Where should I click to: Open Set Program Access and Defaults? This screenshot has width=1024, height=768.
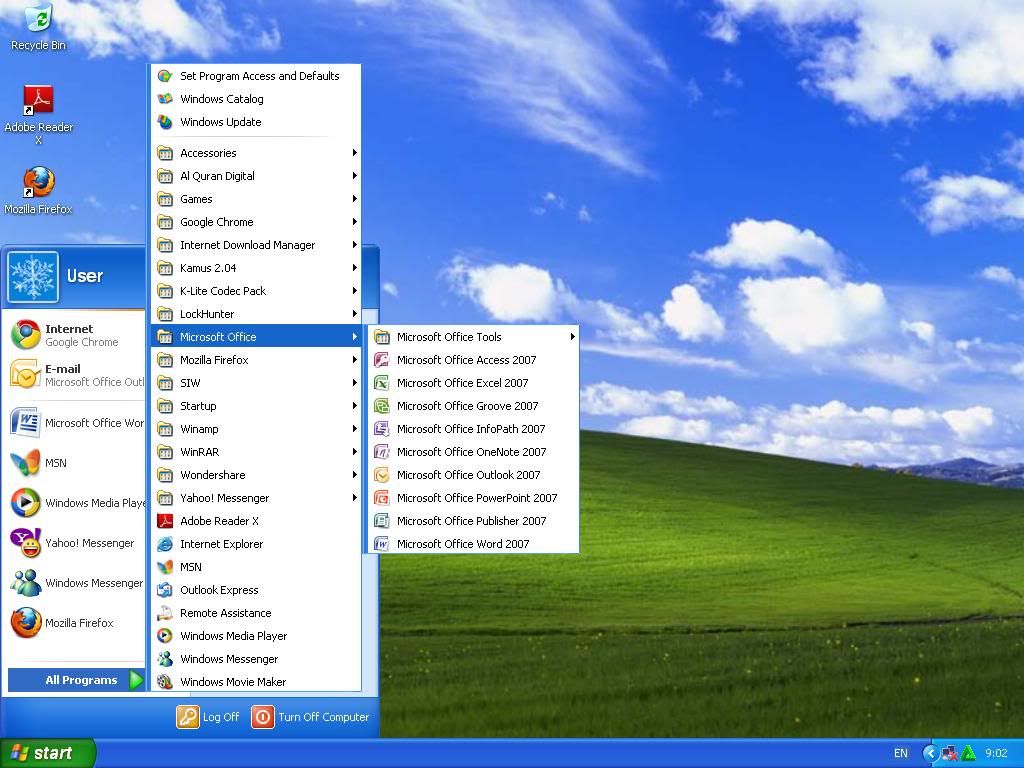click(x=256, y=76)
